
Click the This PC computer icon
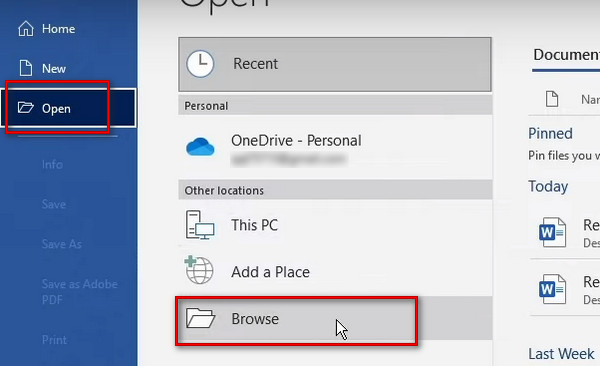tap(200, 225)
